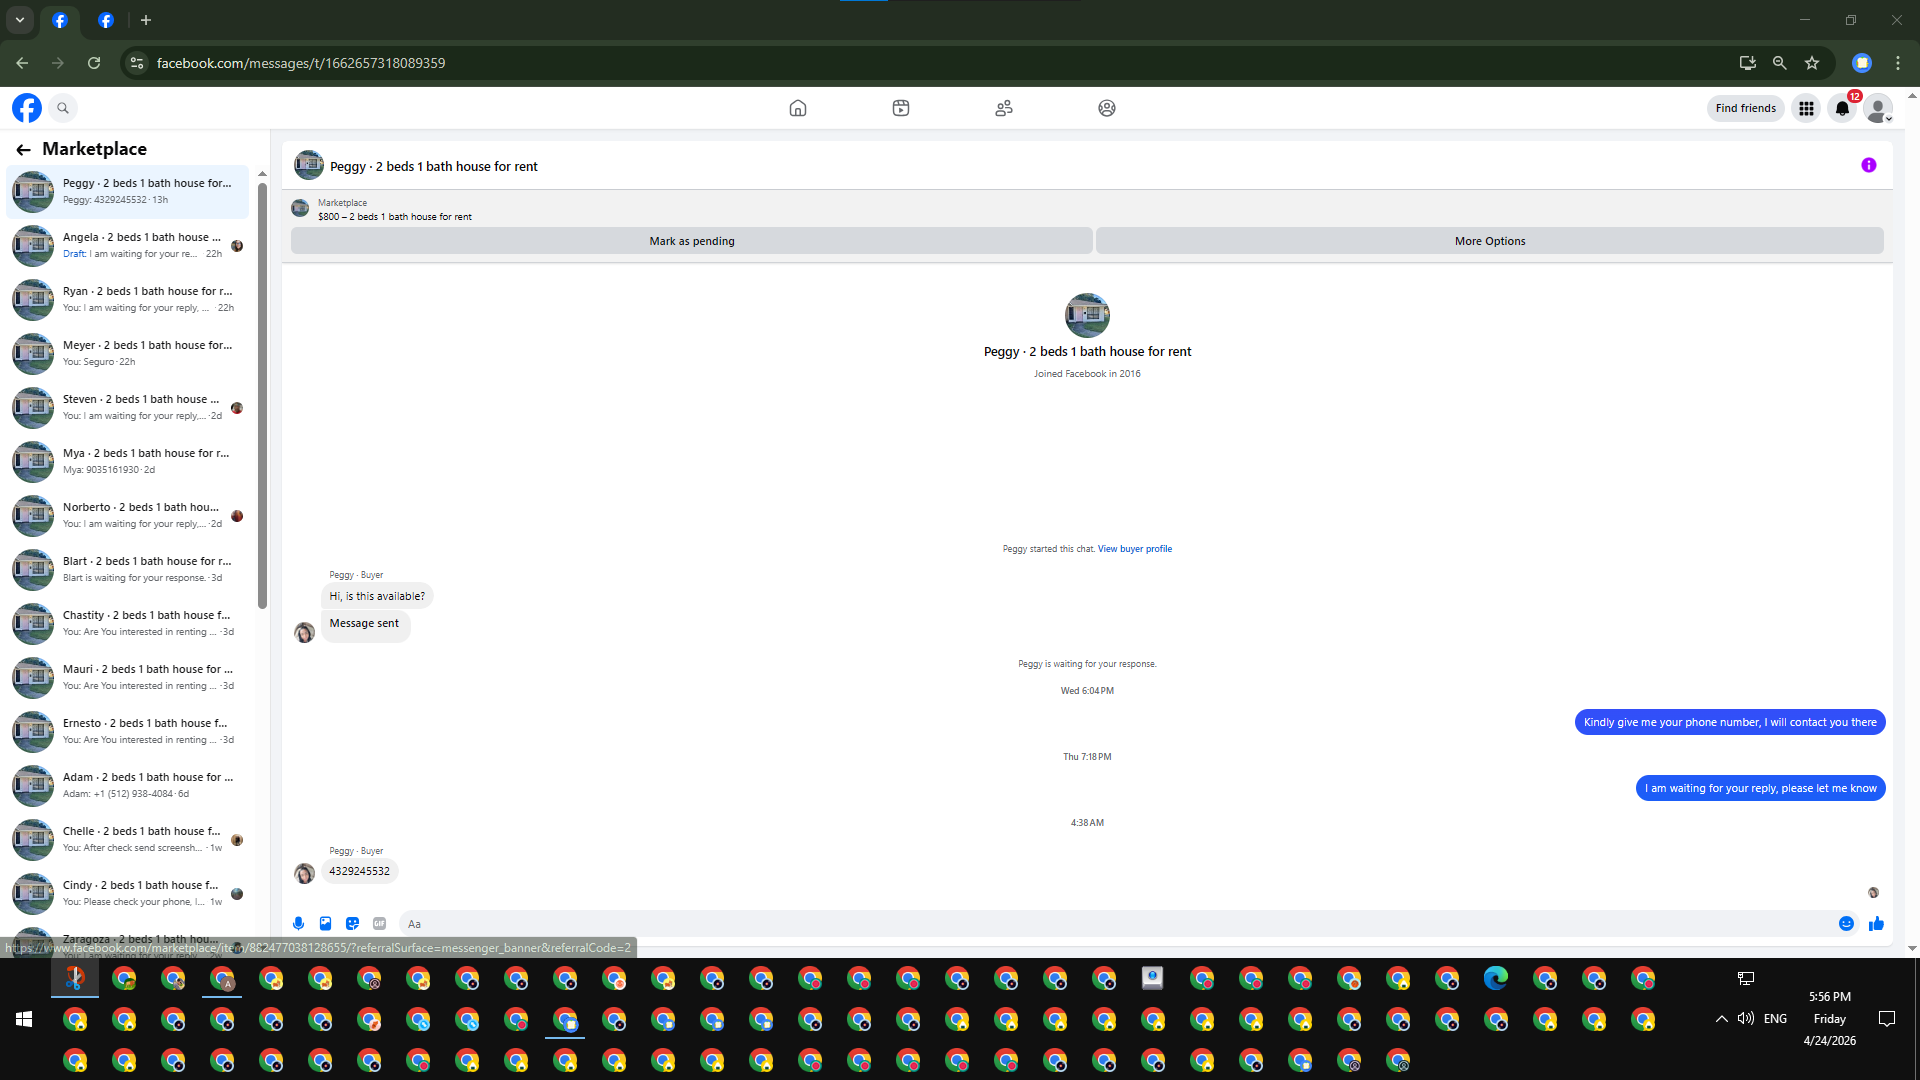
Task: Open the browser zoom control icon
Action: click(x=1780, y=63)
